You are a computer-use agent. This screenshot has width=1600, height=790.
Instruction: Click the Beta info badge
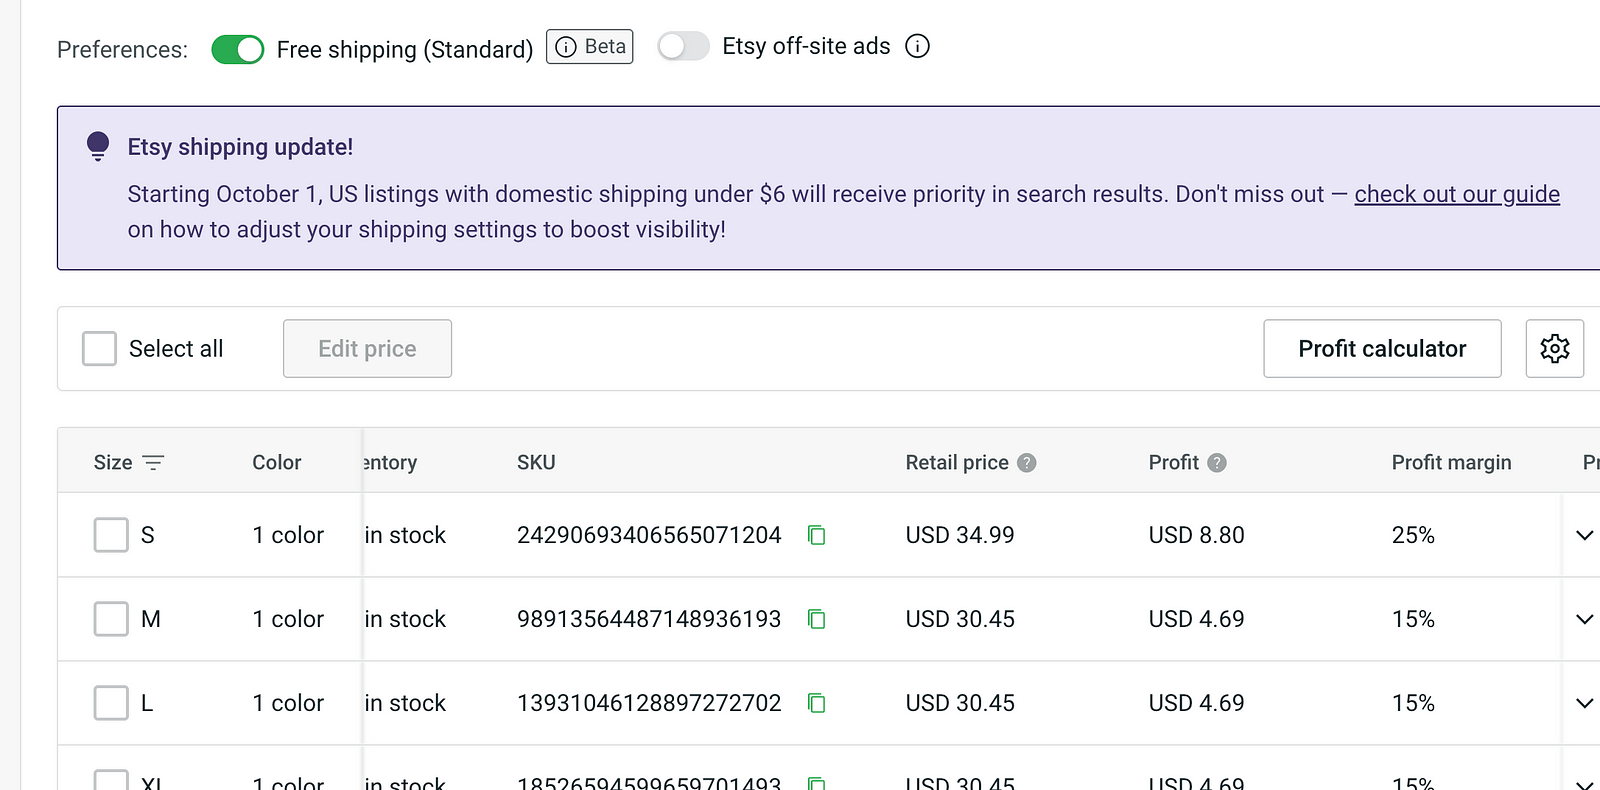pos(589,47)
